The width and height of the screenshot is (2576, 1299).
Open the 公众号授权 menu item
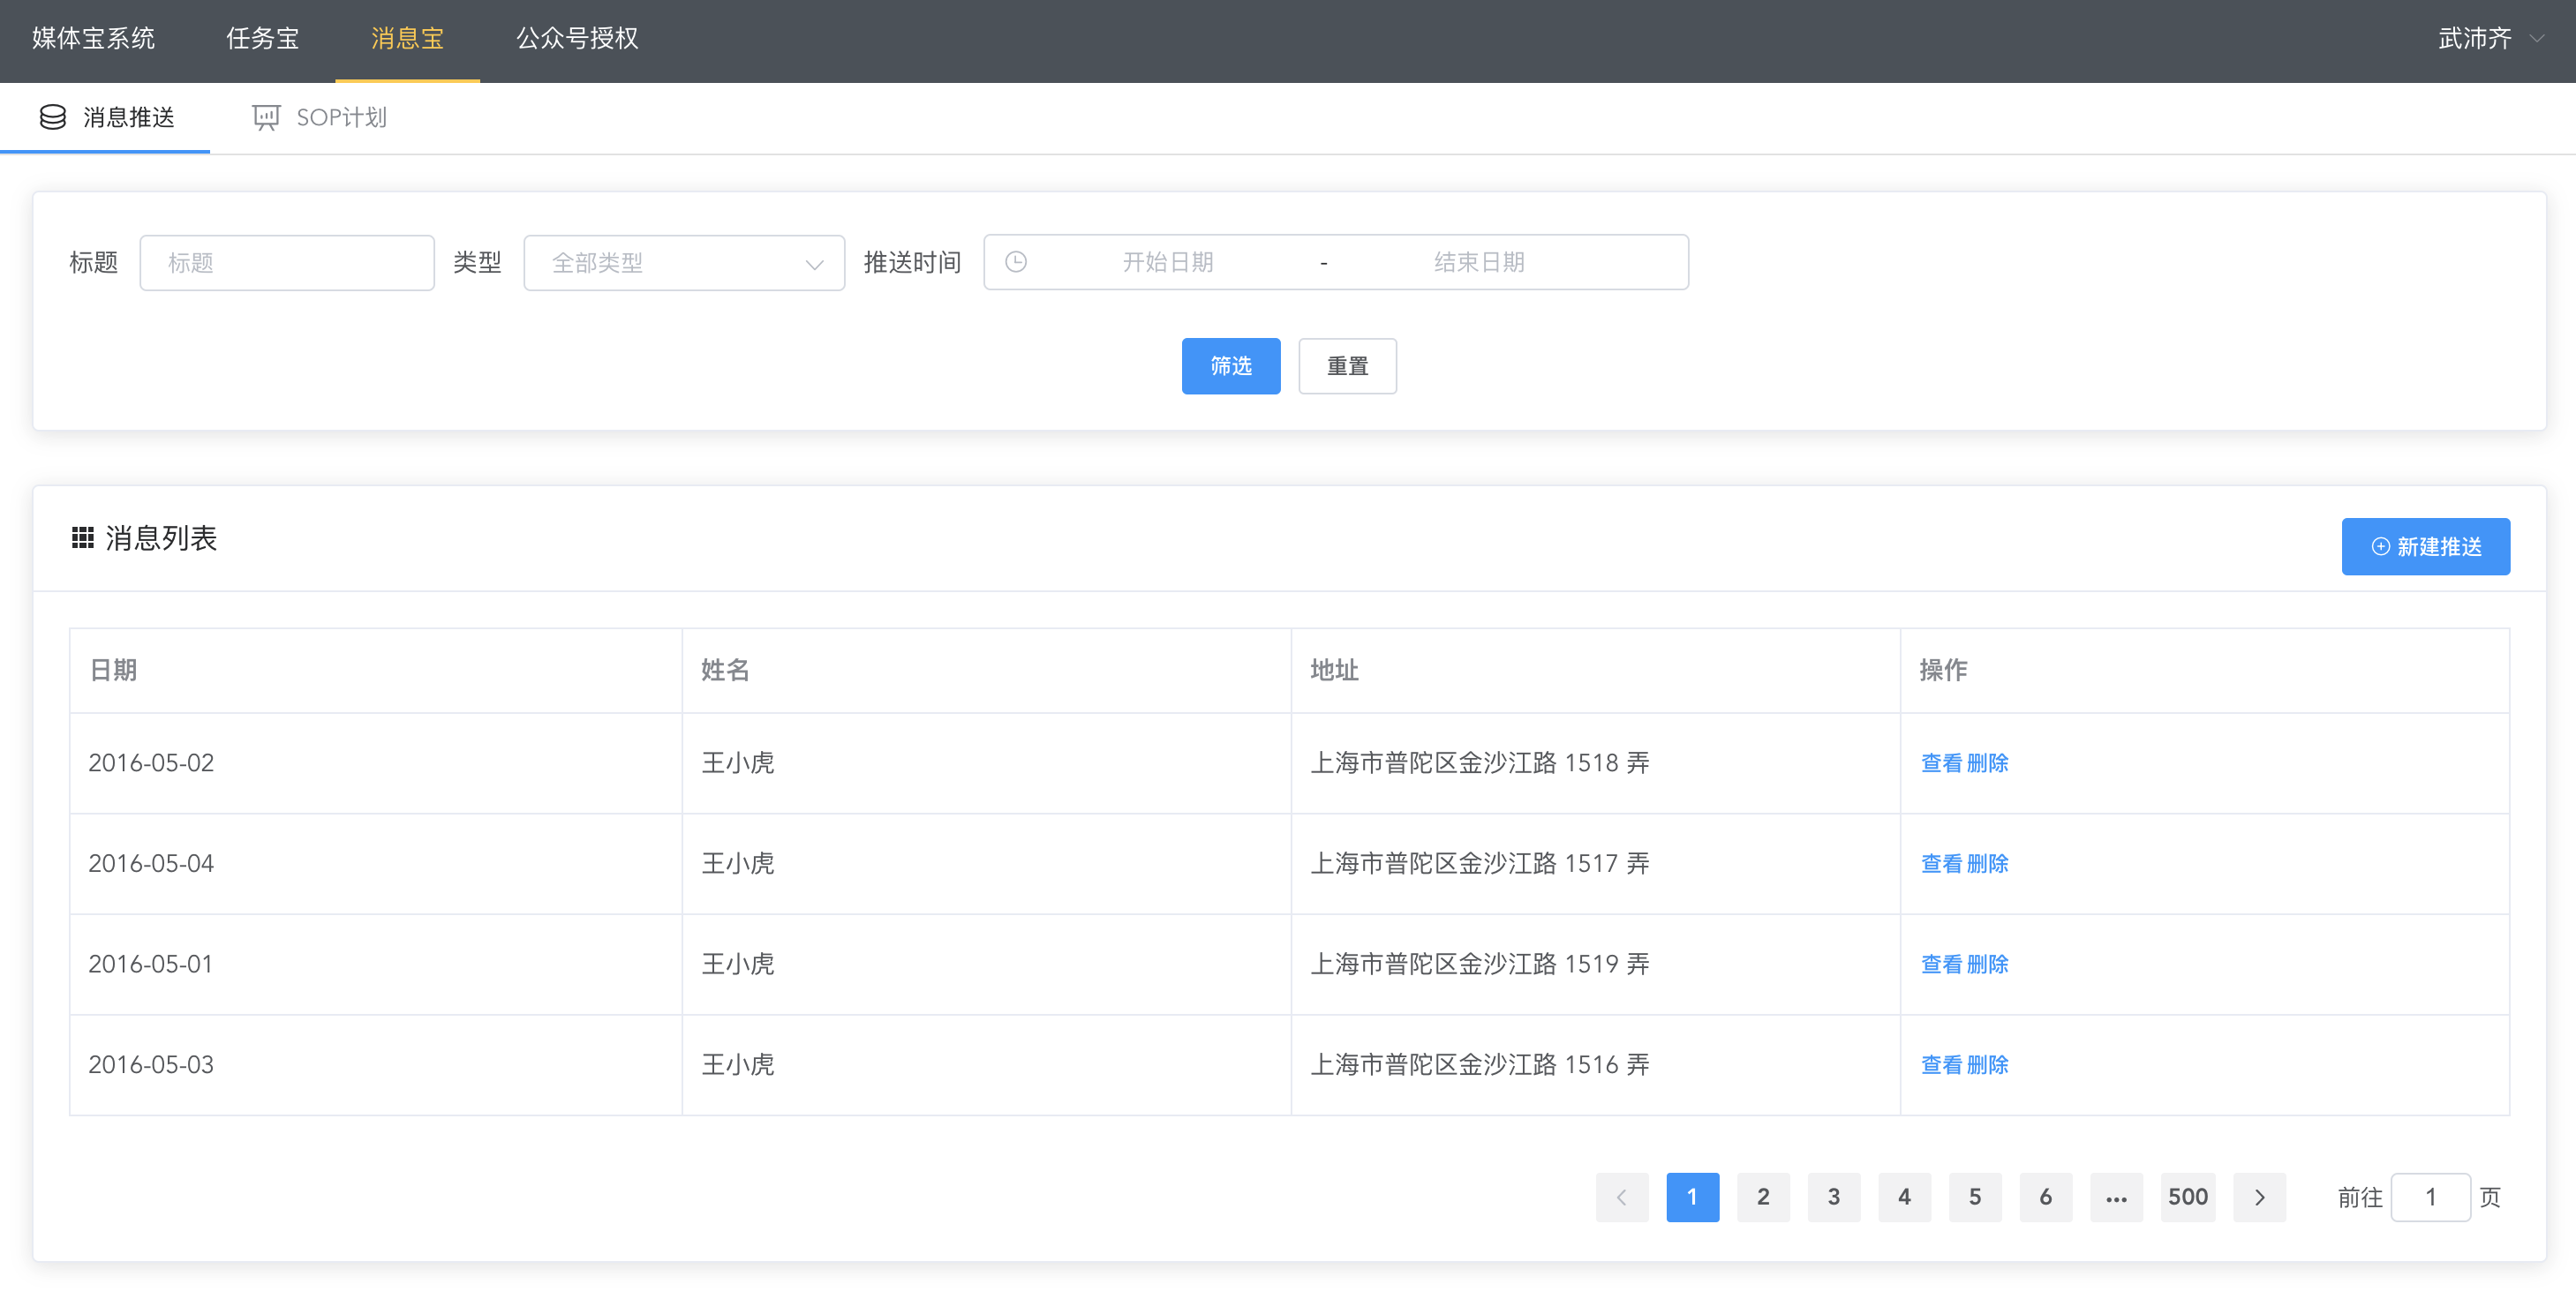[577, 39]
